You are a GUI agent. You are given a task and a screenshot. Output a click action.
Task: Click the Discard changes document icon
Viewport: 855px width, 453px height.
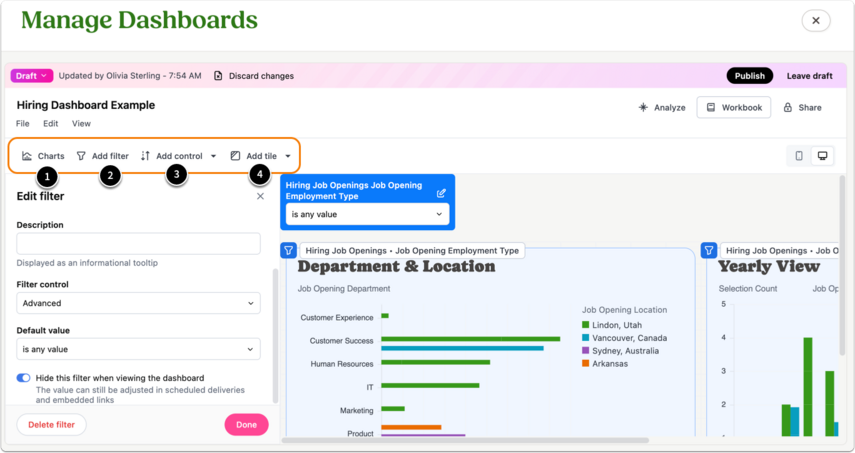[x=218, y=76]
